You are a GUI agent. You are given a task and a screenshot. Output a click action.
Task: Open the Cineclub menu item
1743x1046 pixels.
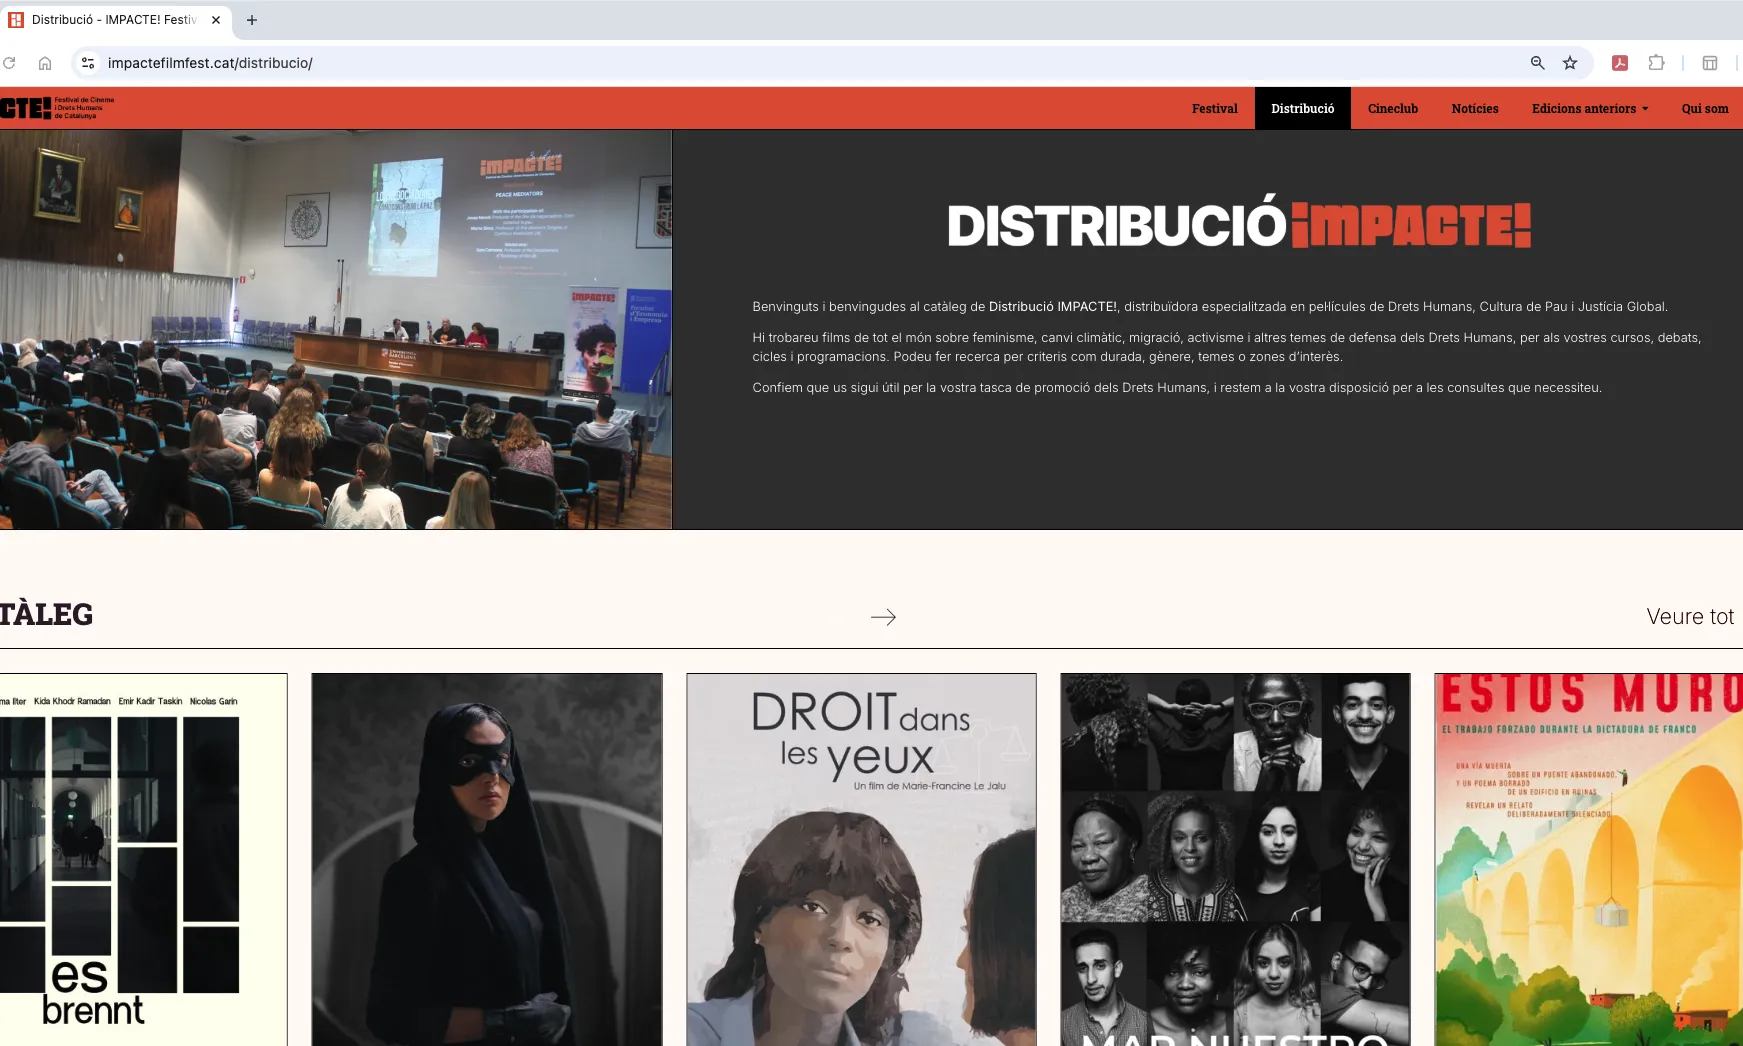pyautogui.click(x=1392, y=108)
